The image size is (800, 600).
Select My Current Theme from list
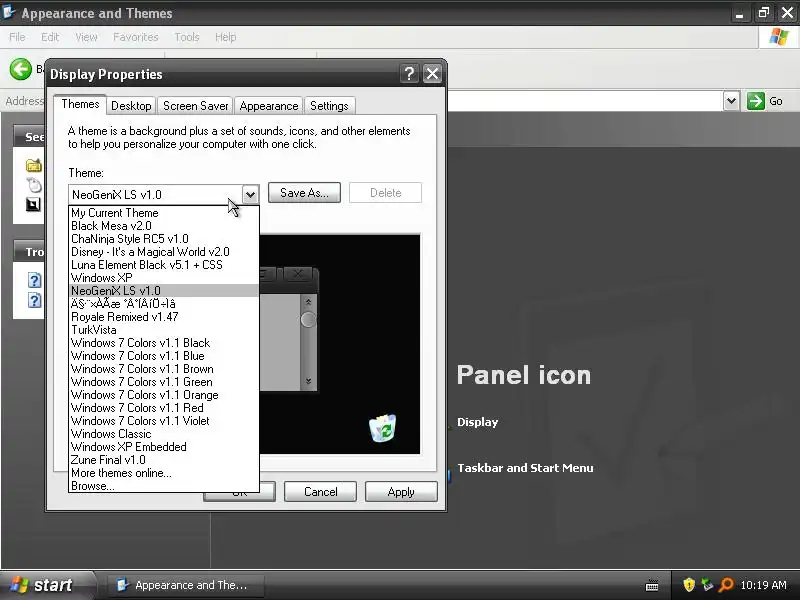pos(163,213)
